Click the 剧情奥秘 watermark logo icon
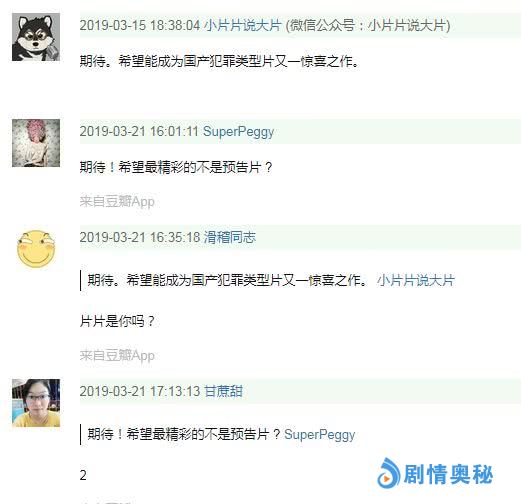Viewport: 521px width, 504px height. 388,473
